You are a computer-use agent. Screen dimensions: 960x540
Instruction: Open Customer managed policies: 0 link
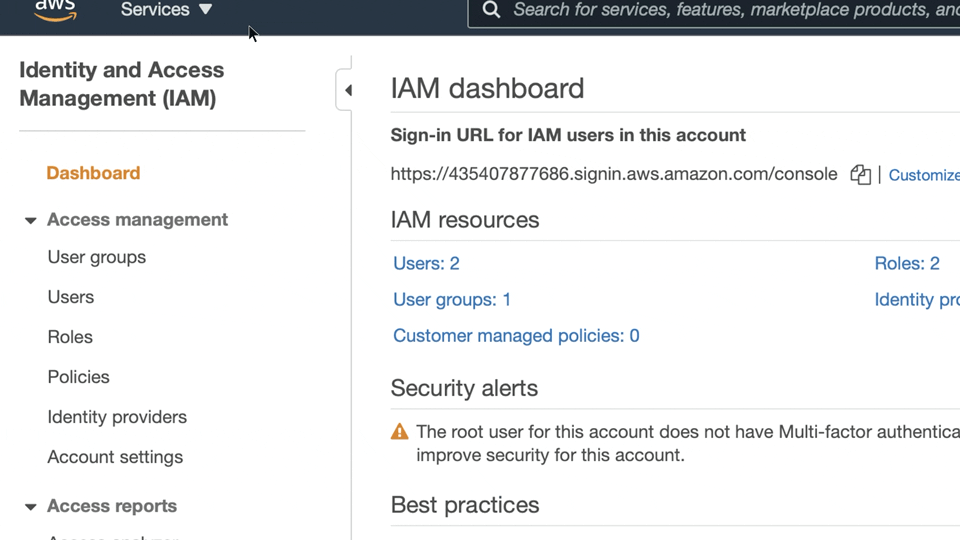click(x=516, y=336)
